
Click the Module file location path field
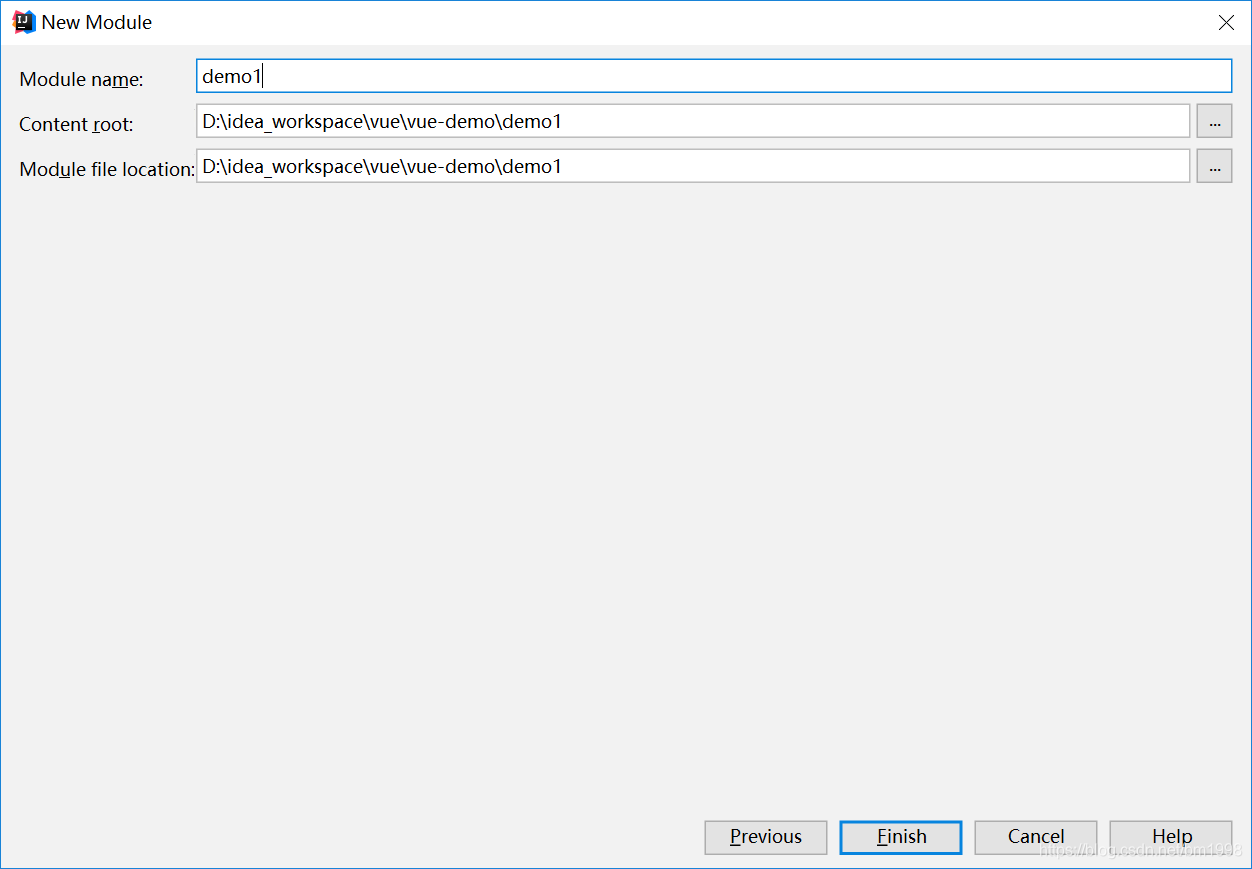coord(693,166)
